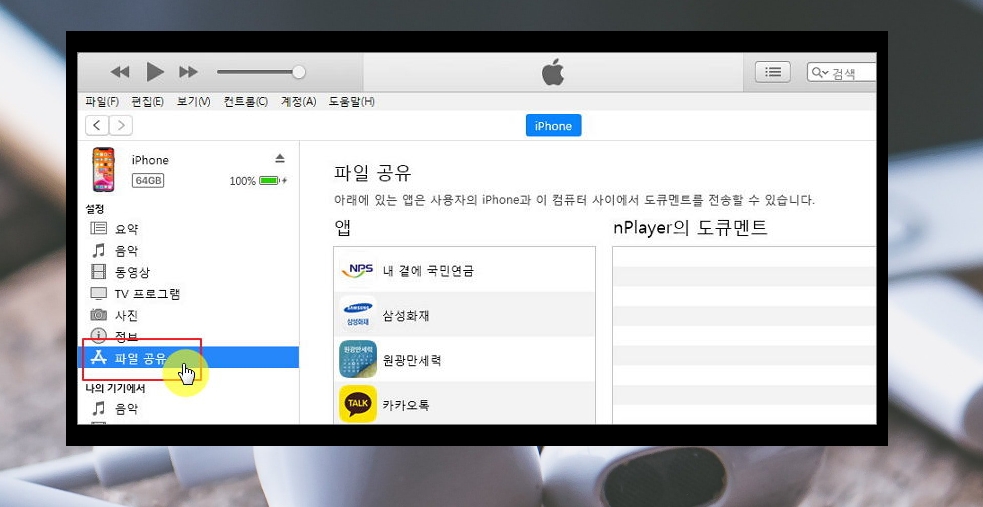Start playback with the play button
Image resolution: width=983 pixels, height=507 pixels.
point(154,72)
